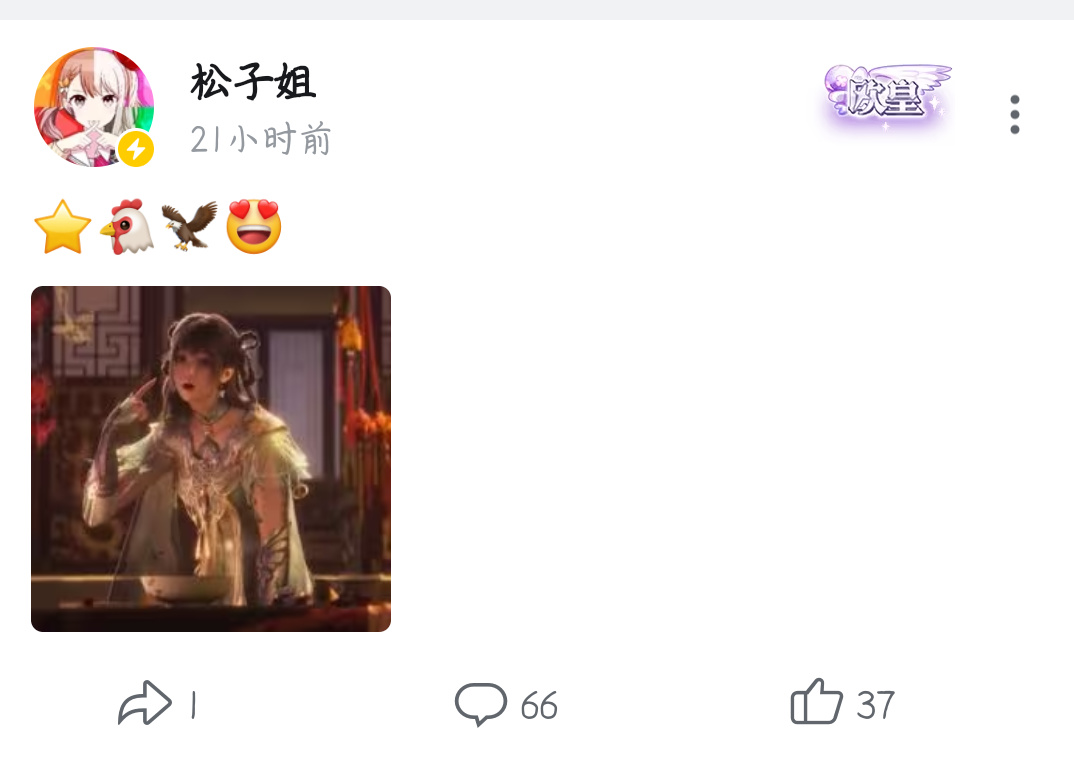Open 松子姐's profile avatar

[x=94, y=107]
